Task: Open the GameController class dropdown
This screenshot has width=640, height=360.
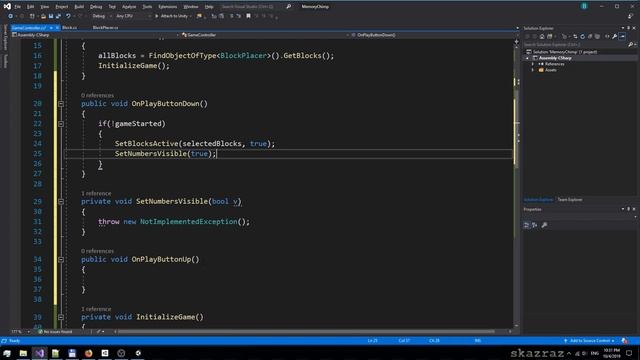Action: [265, 35]
